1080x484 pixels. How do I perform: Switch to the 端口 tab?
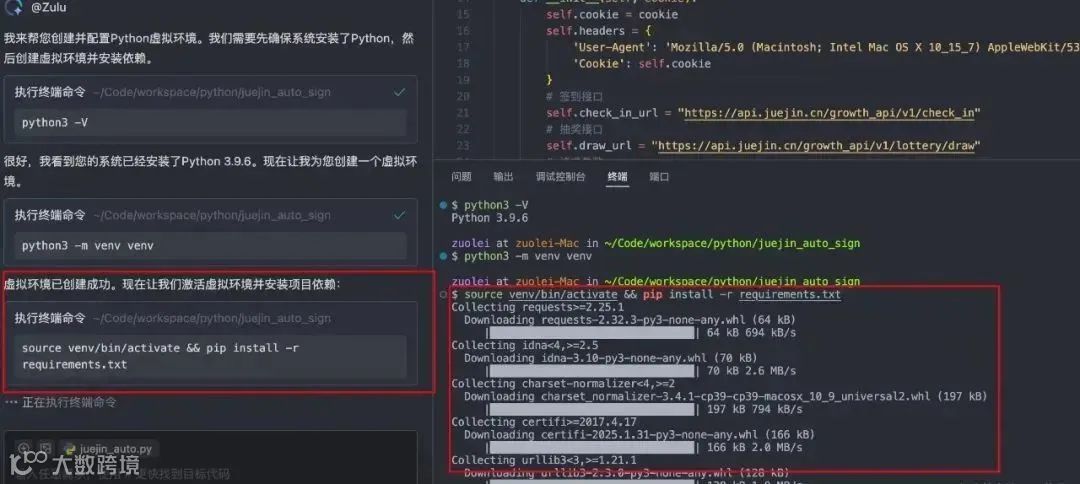(659, 177)
